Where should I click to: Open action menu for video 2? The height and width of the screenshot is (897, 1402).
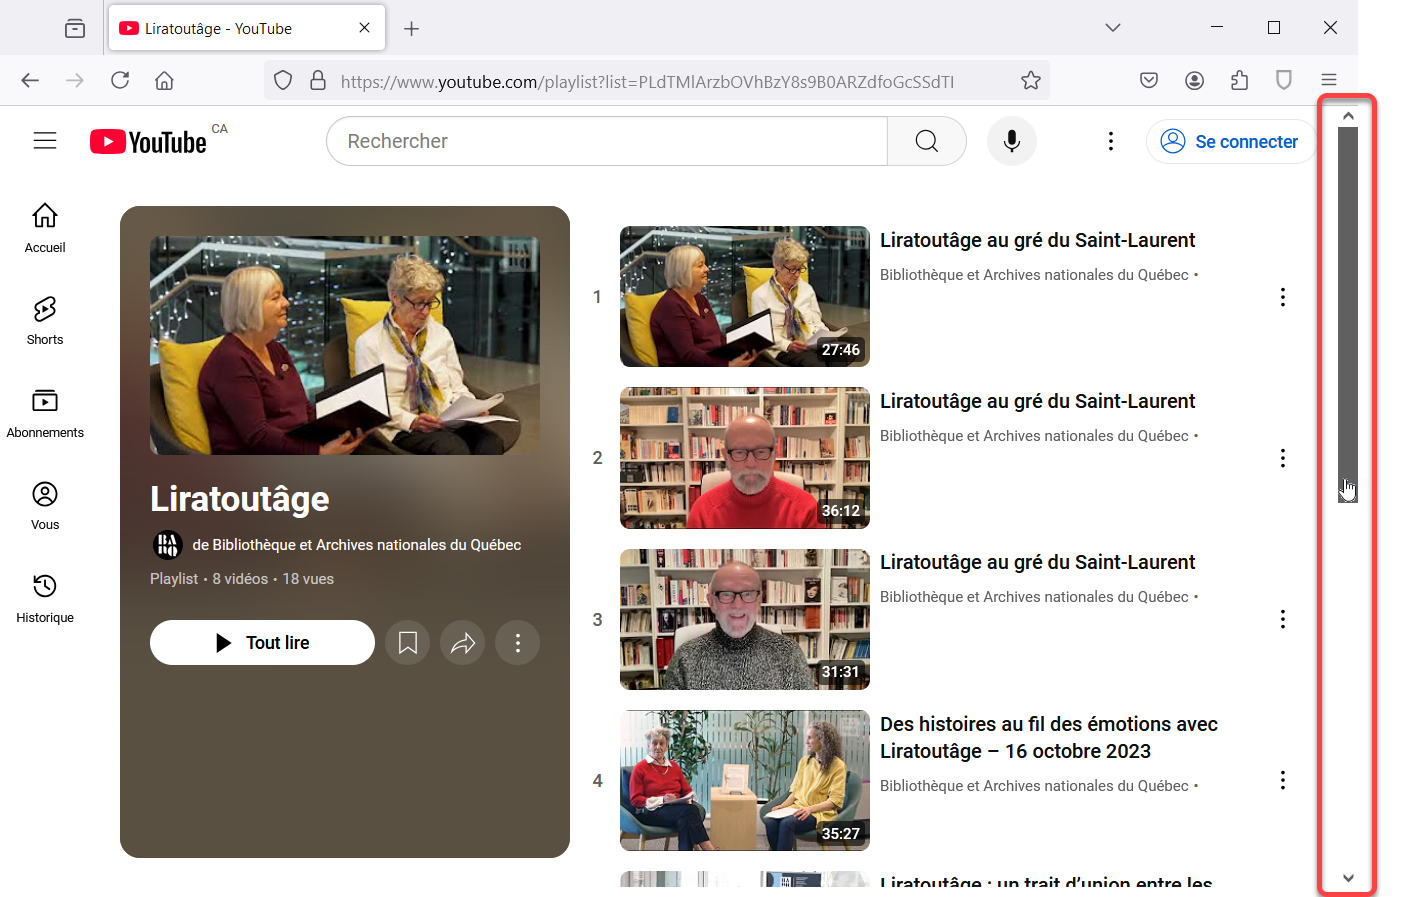click(x=1283, y=458)
